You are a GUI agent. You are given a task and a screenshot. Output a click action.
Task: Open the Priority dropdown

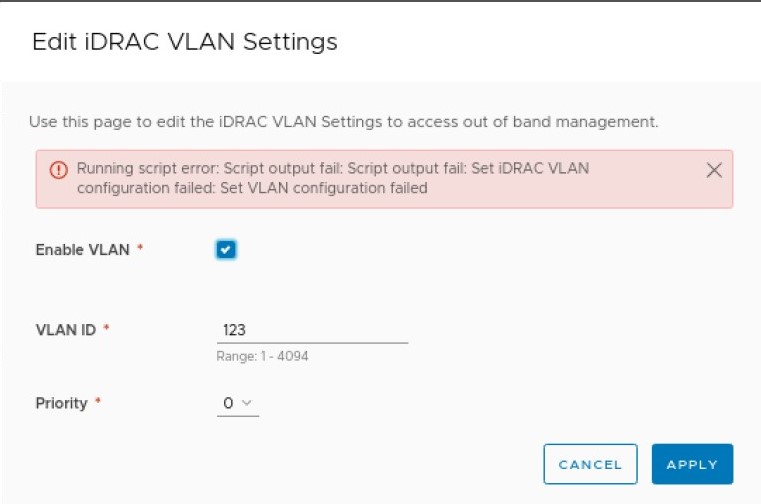(238, 403)
